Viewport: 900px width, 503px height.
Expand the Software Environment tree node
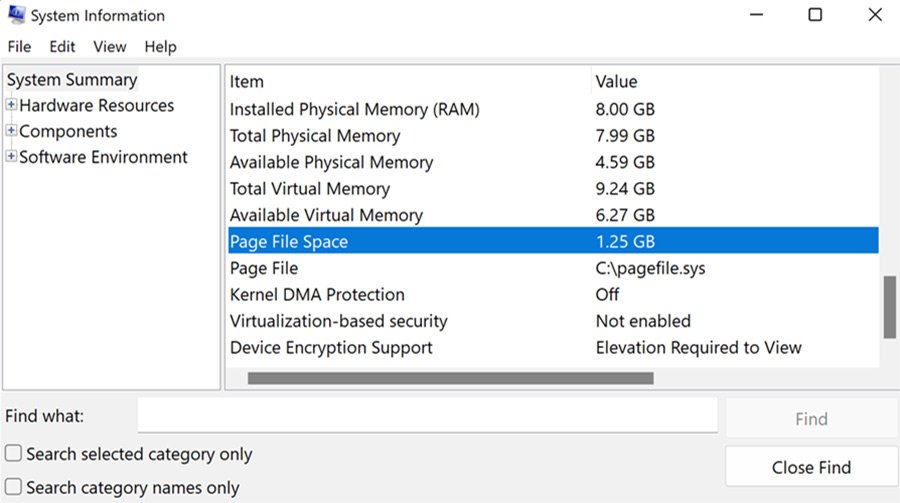click(x=12, y=157)
